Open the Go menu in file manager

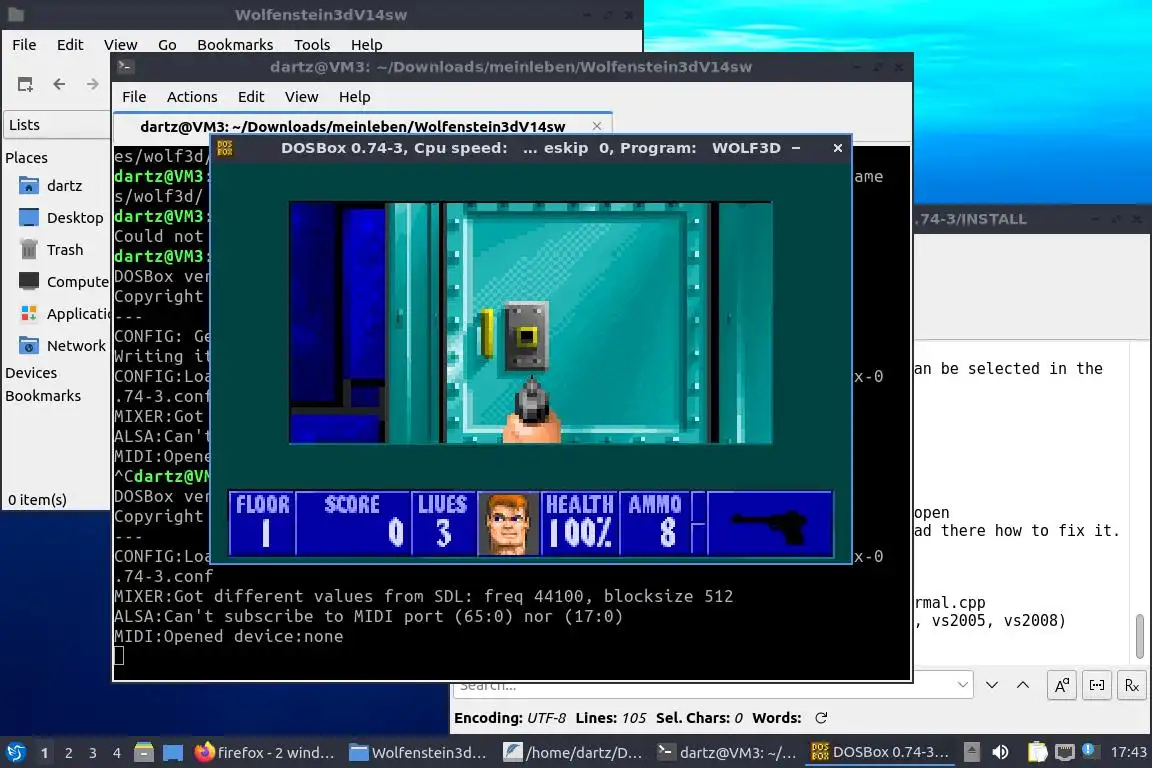tap(167, 45)
